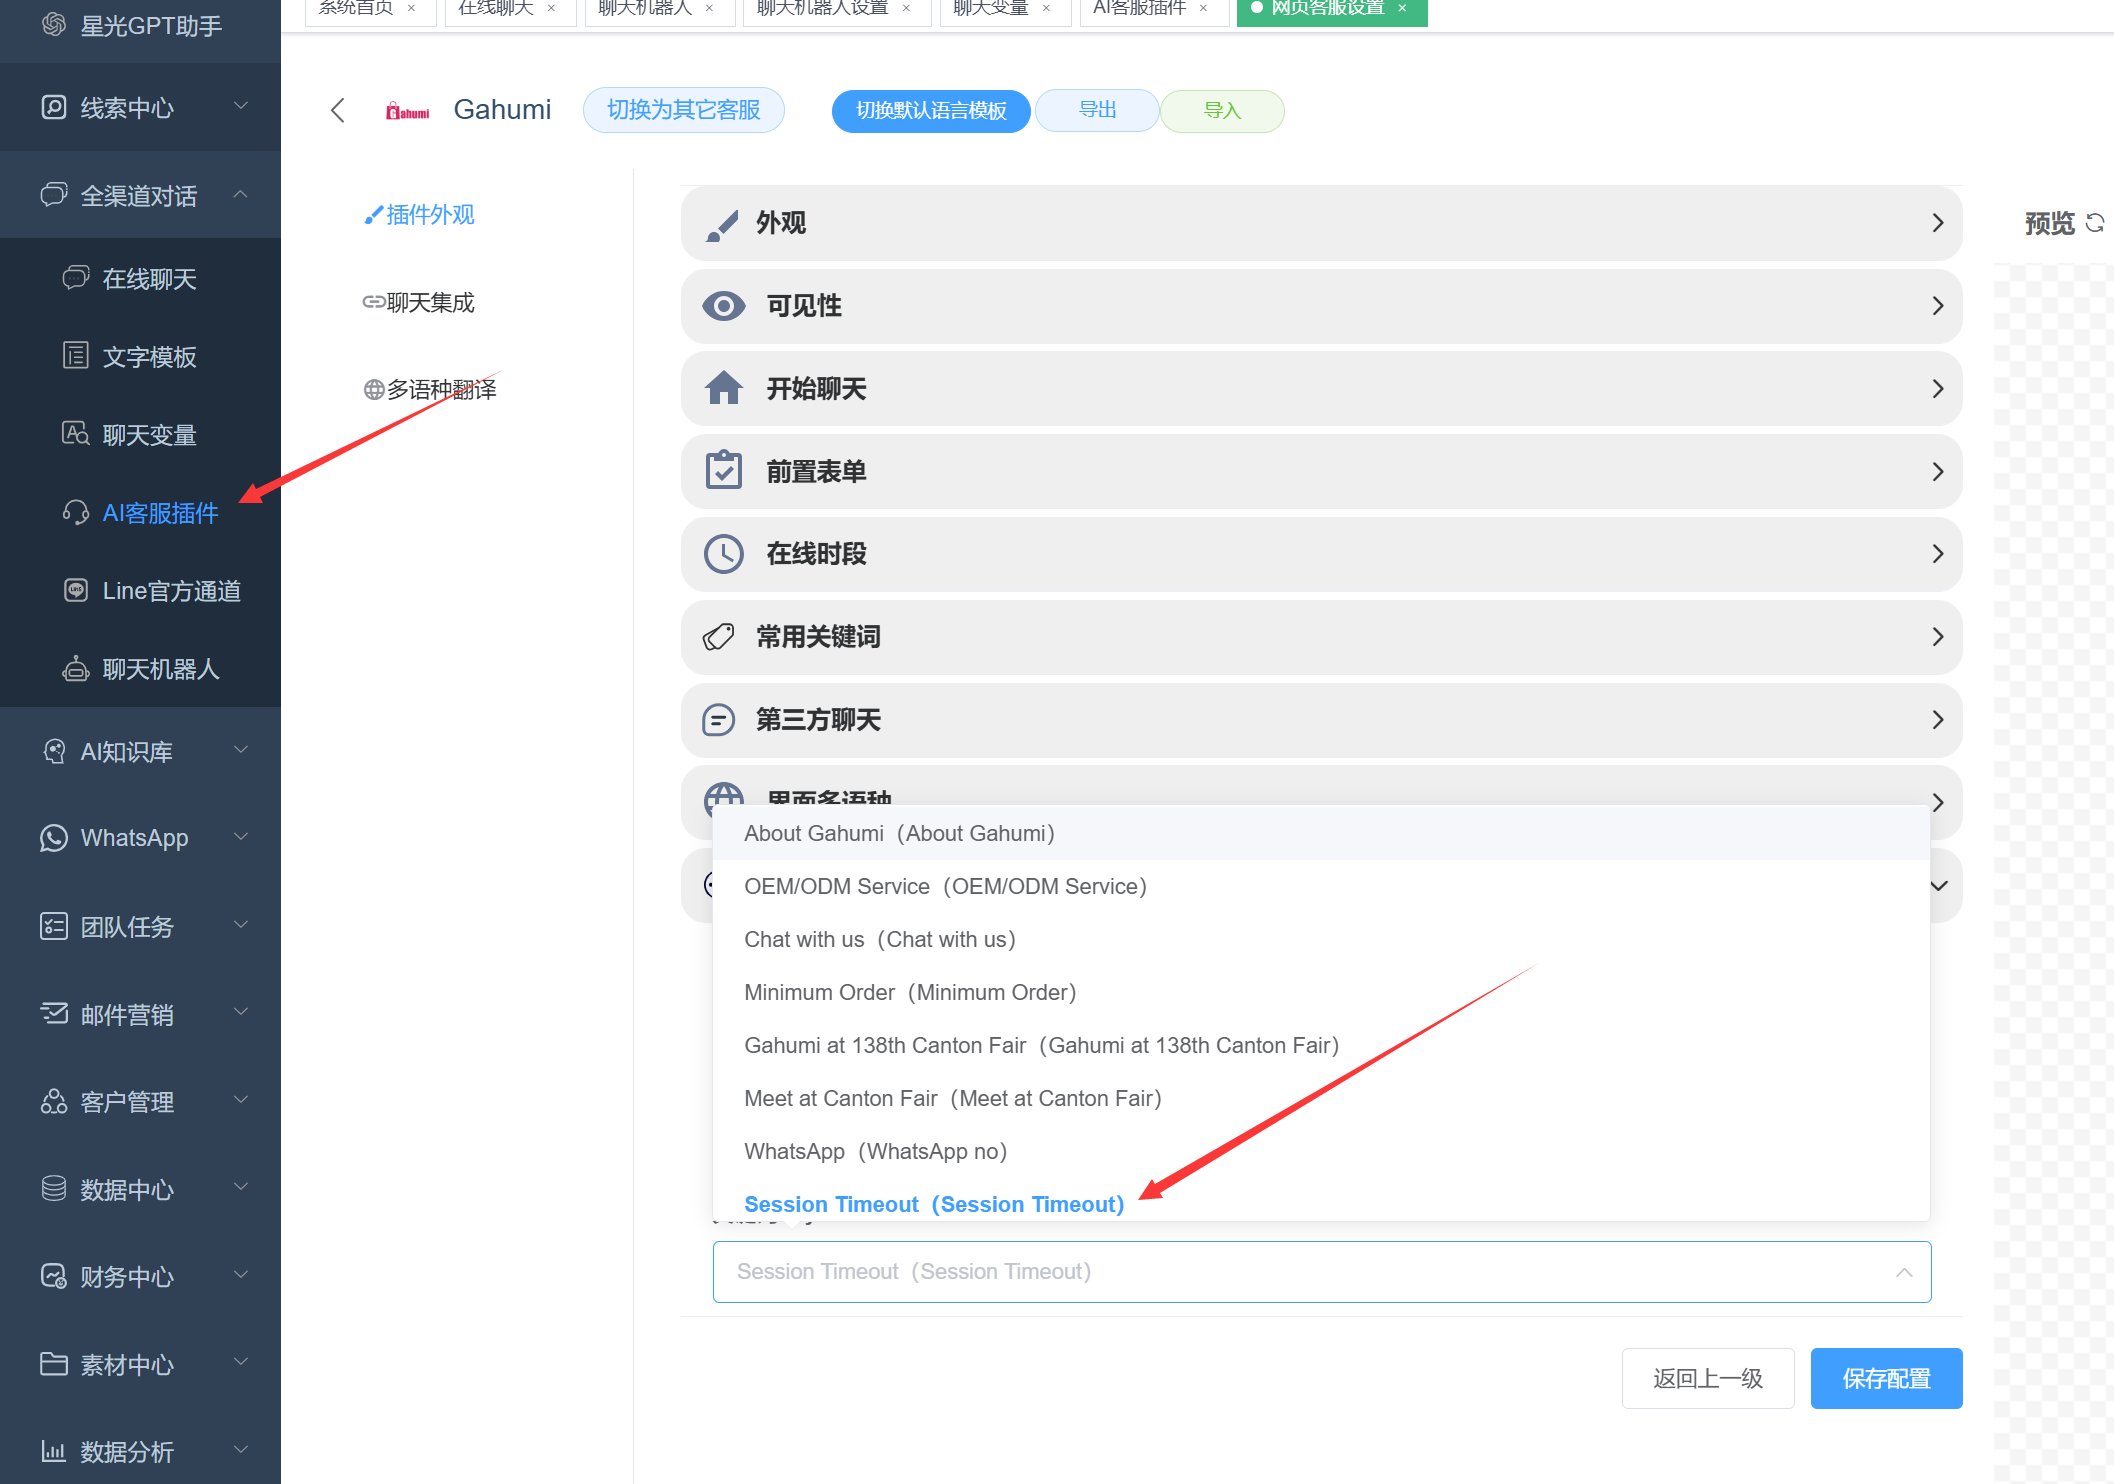Click the preview refresh icon
This screenshot has height=1484, width=2114.
click(x=2094, y=223)
